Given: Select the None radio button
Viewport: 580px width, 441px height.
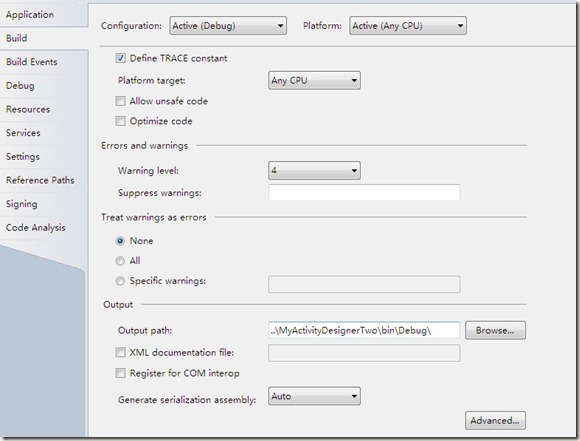Looking at the screenshot, I should click(x=120, y=241).
